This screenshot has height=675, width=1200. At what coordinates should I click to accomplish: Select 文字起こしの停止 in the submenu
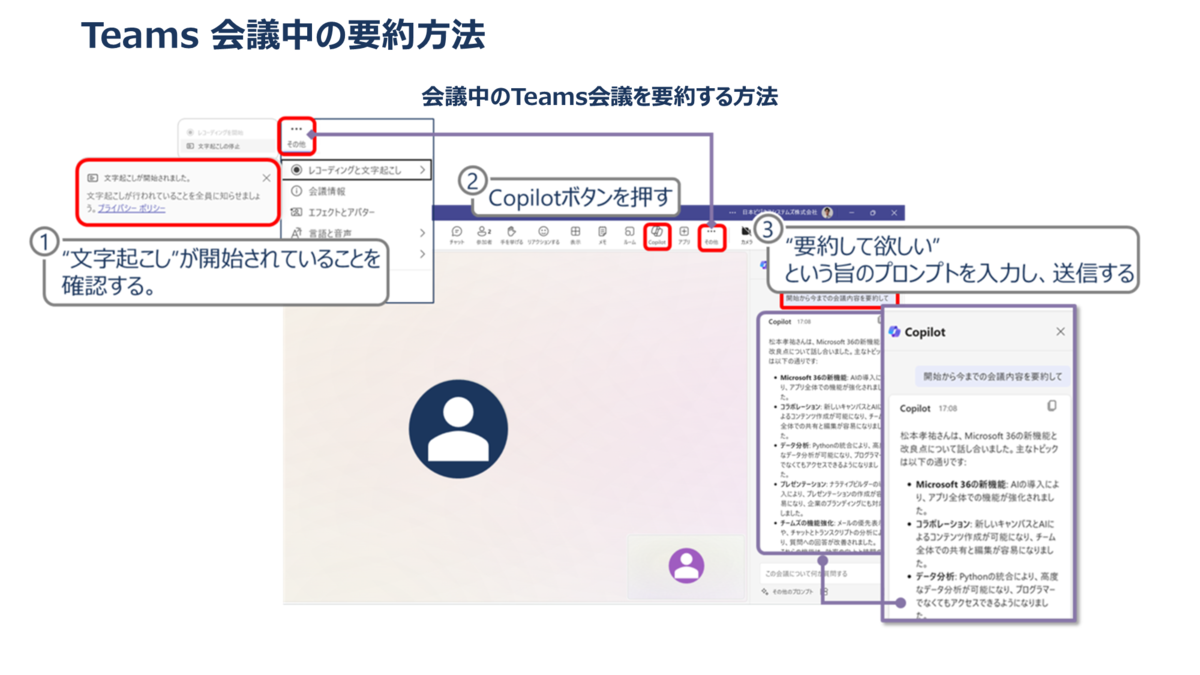point(228,146)
